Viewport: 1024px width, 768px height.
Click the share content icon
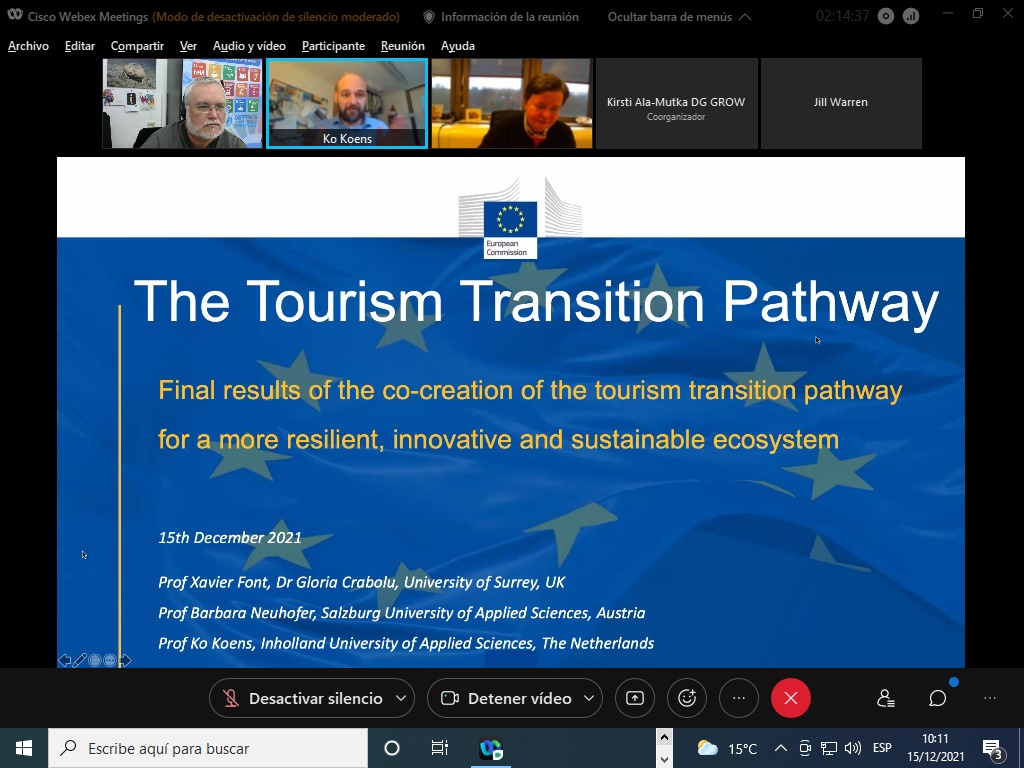click(x=634, y=698)
